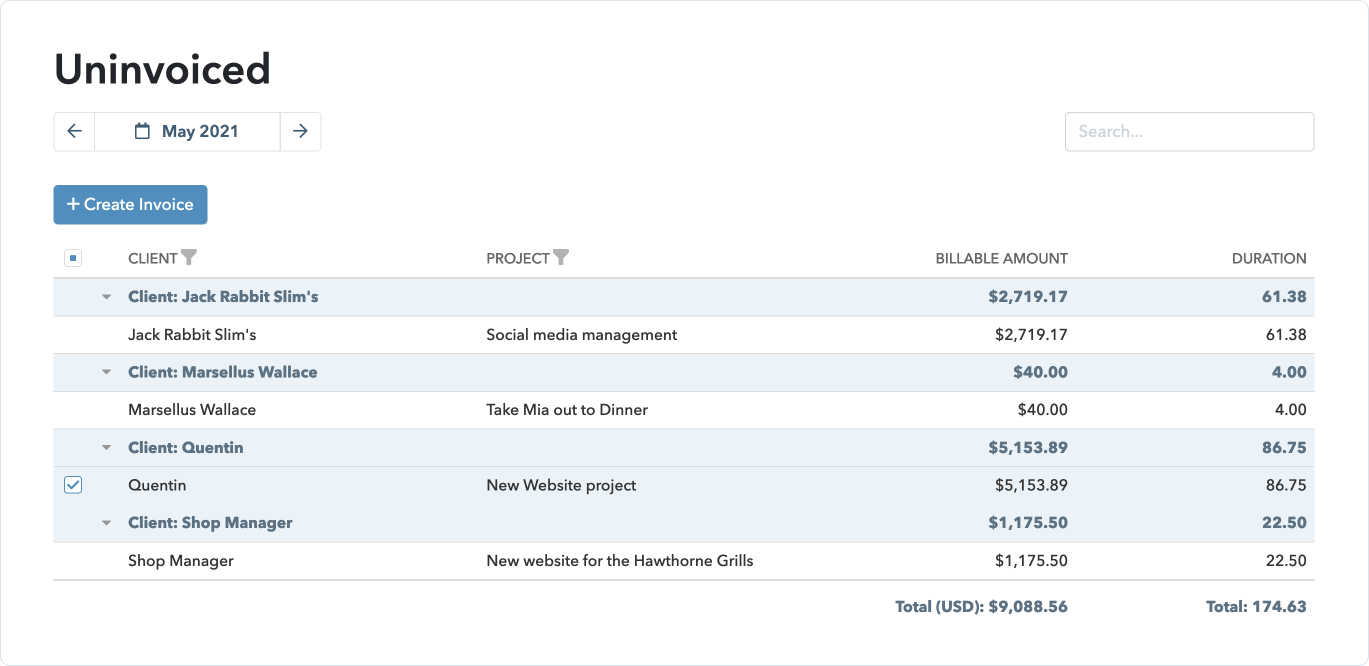Collapse the Client: Jack Rabbit Slim's group
This screenshot has width=1369, height=666.
[106, 297]
